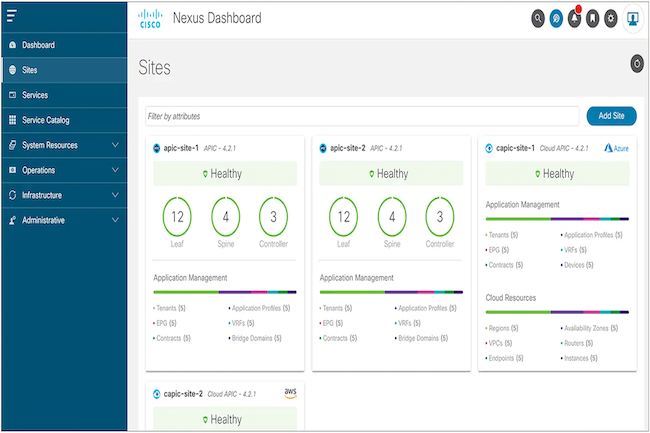Collapse the sidebar with the hamburger icon
Viewport: 650px width, 433px height.
pos(11,16)
